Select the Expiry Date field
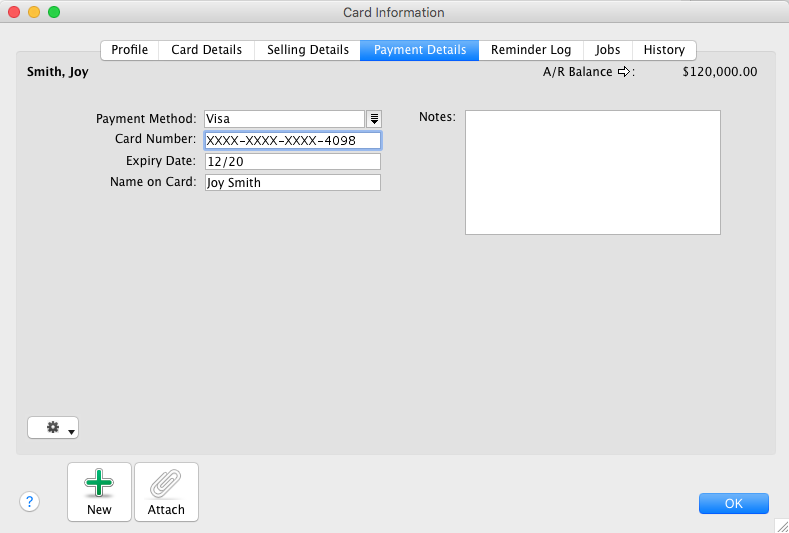The width and height of the screenshot is (789, 533). (x=293, y=162)
